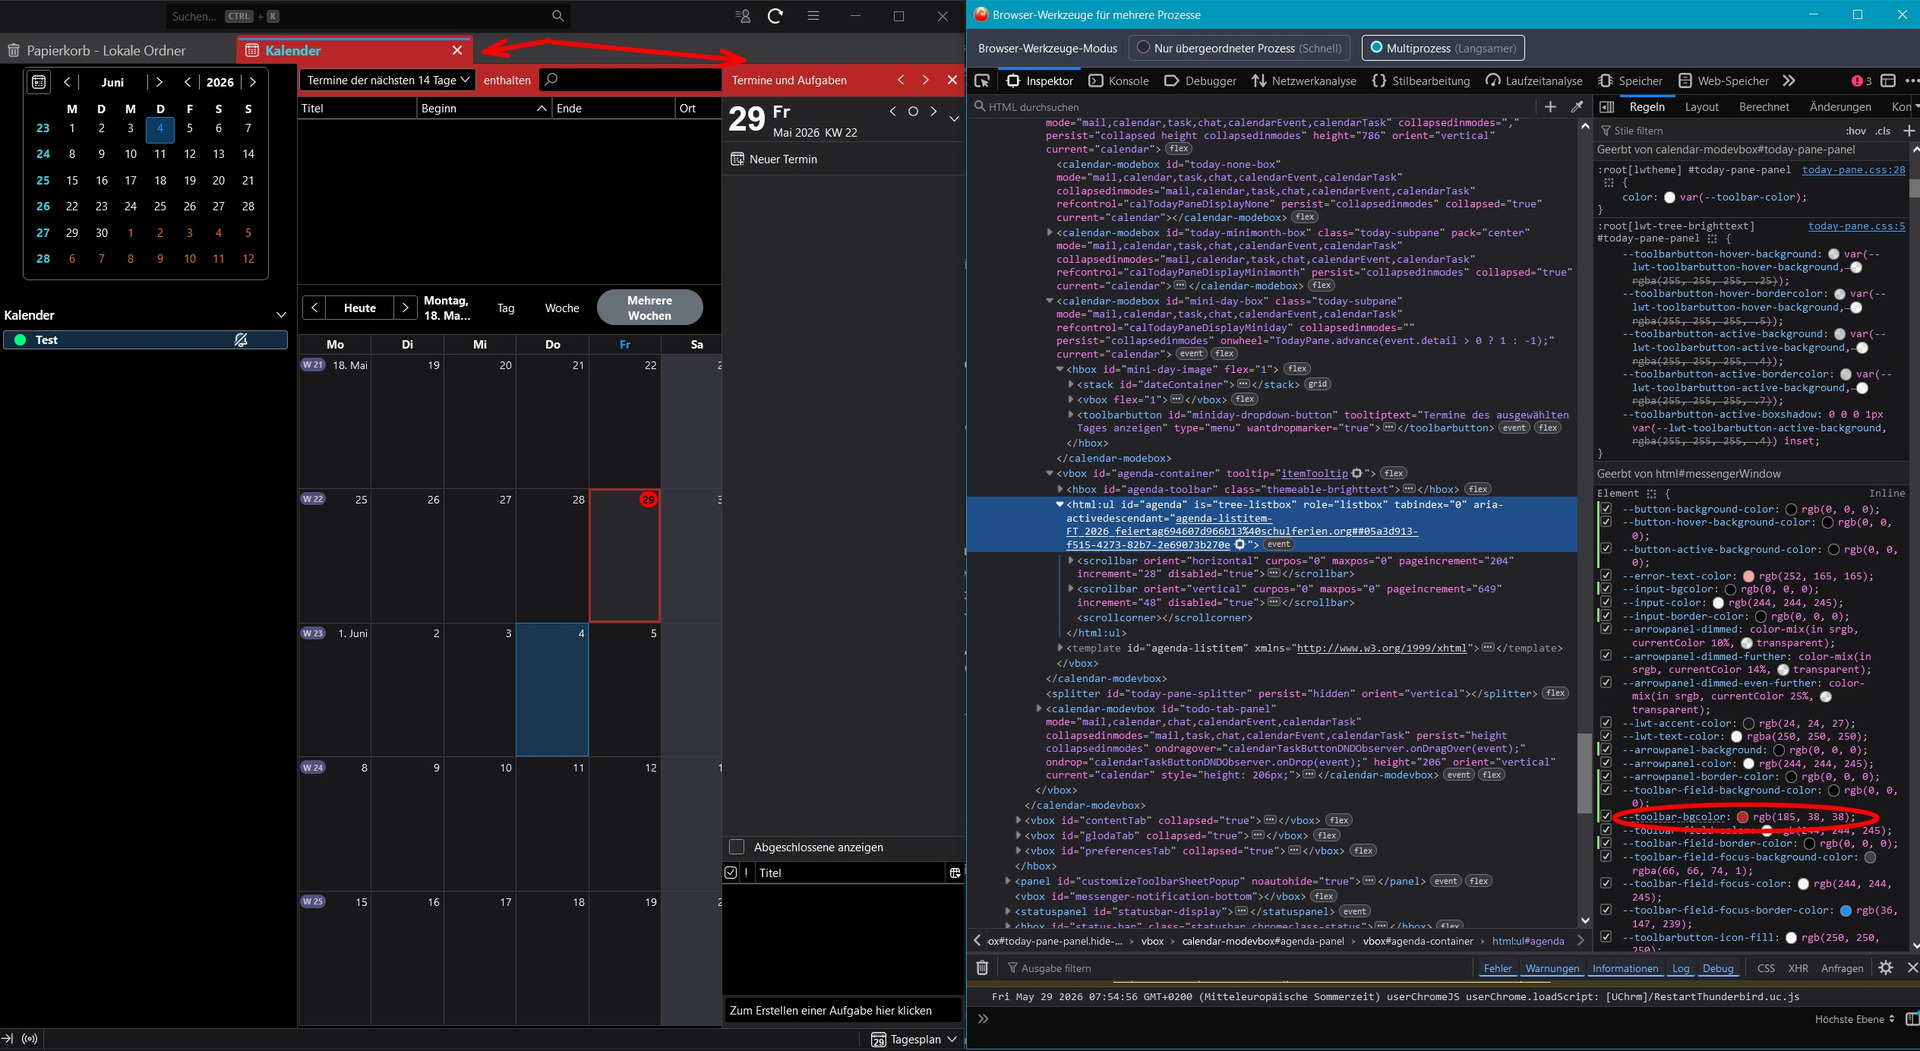Image resolution: width=1920 pixels, height=1051 pixels.
Task: Open console settings gear
Action: coord(1886,968)
